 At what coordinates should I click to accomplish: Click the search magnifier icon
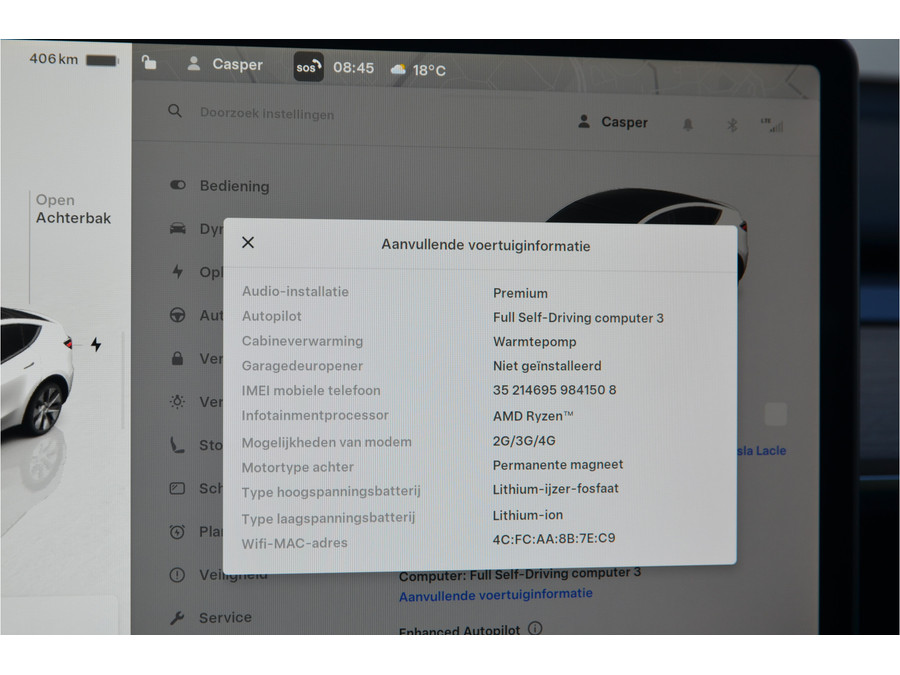click(175, 111)
